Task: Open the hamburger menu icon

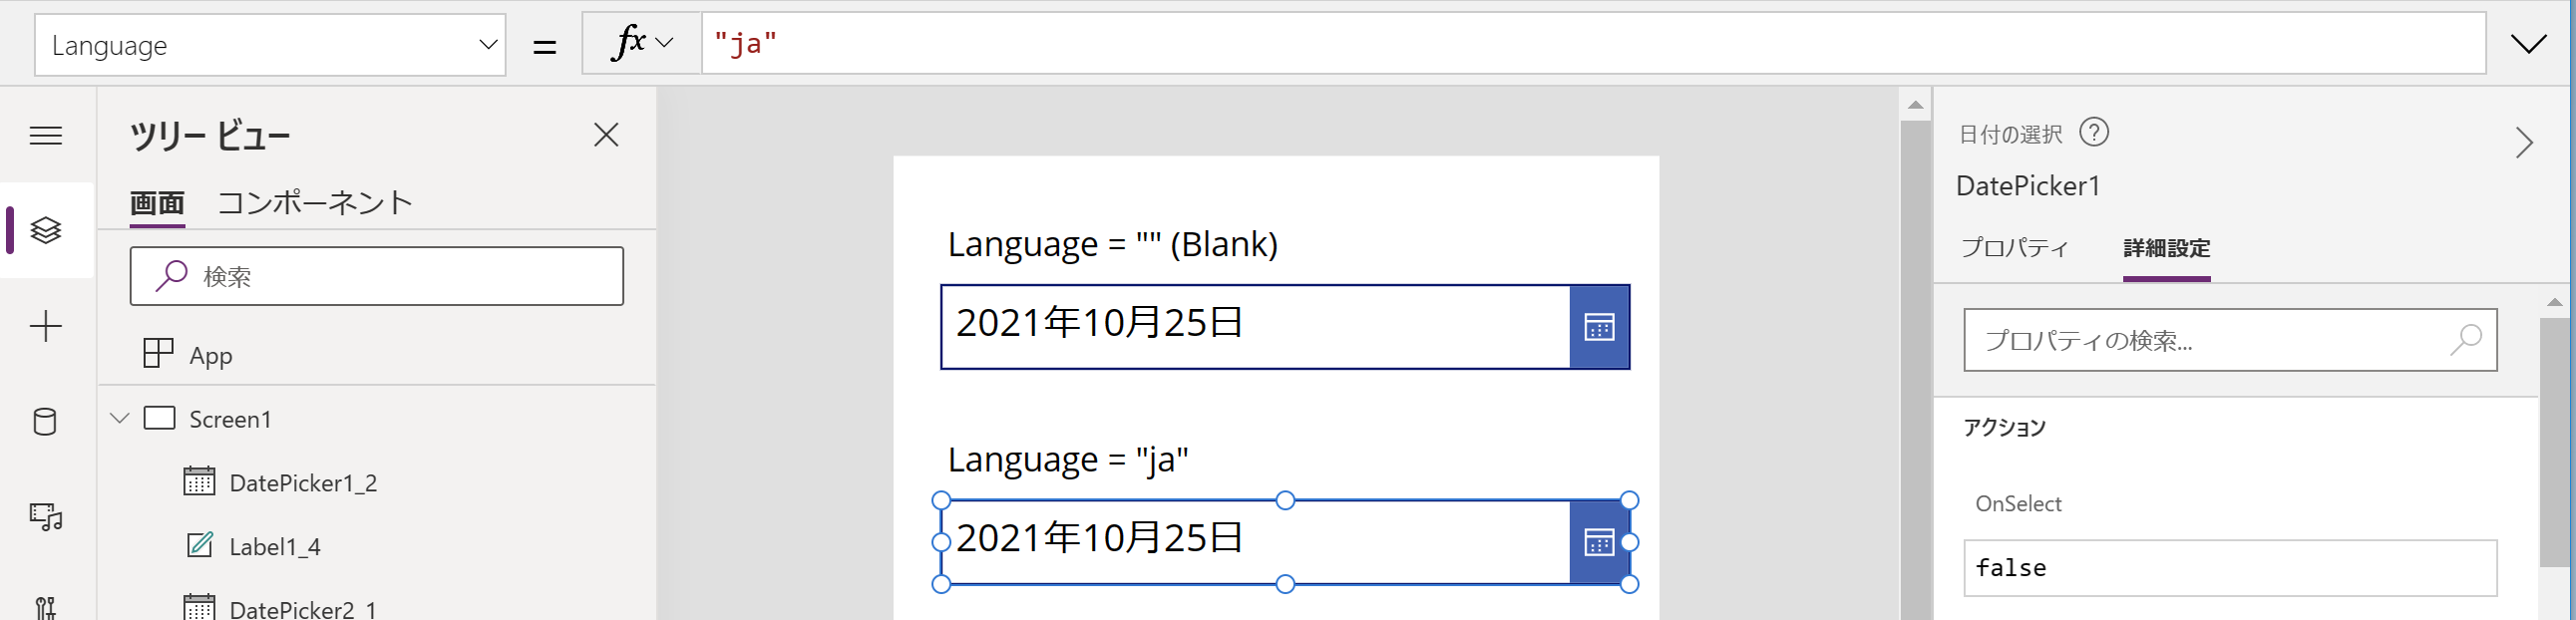Action: (x=45, y=135)
